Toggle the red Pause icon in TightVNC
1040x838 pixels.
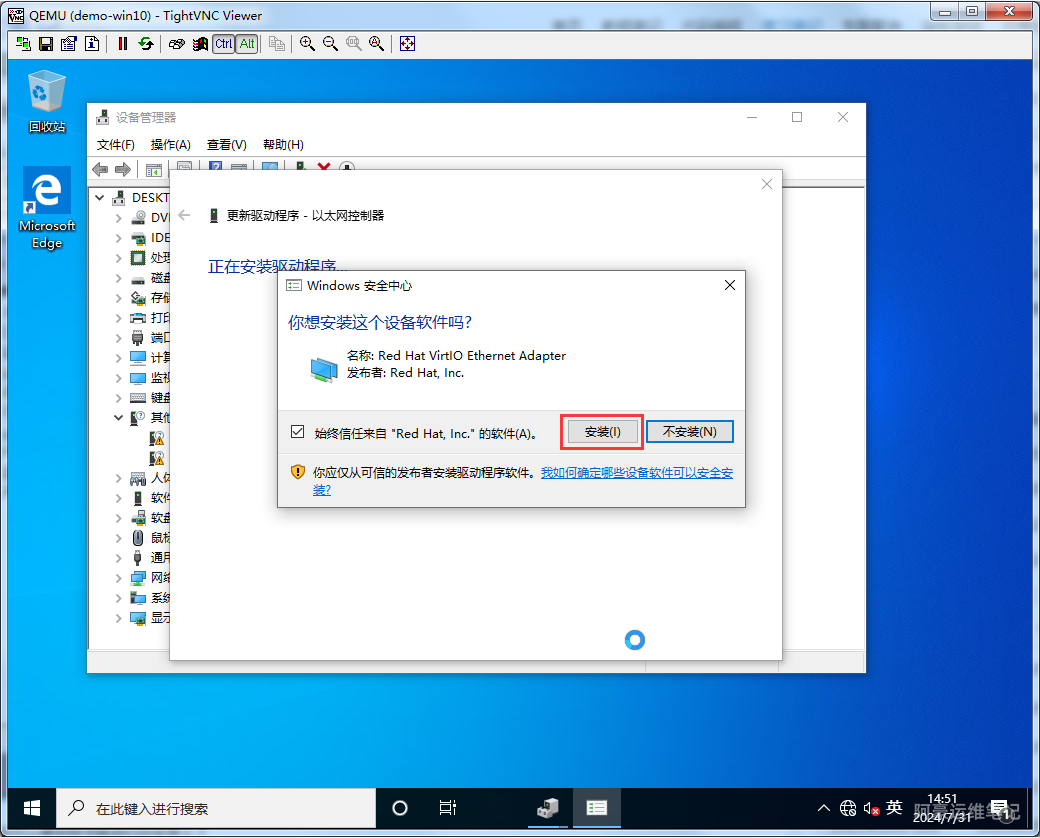point(123,44)
